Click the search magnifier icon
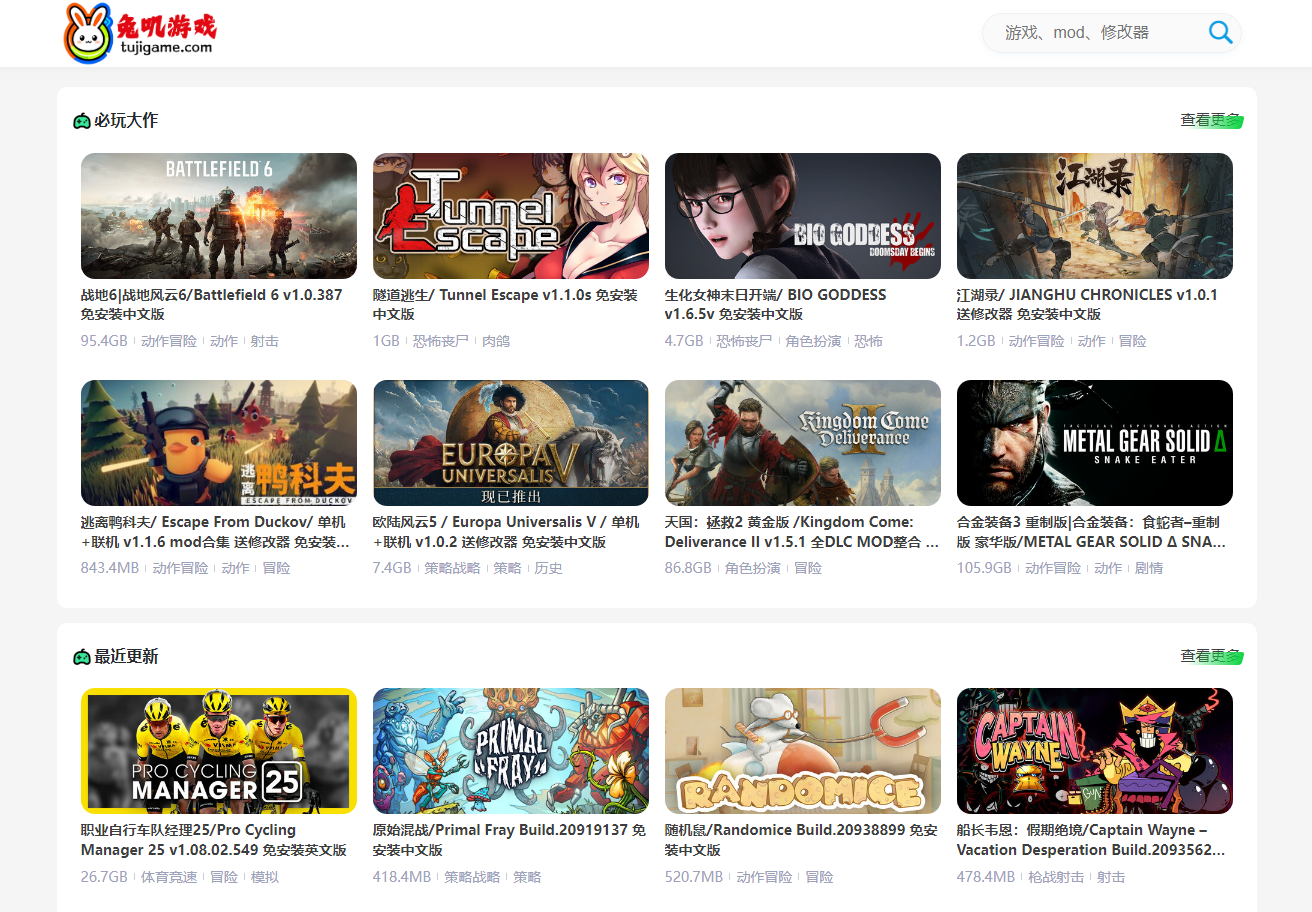This screenshot has width=1312, height=912. [1220, 32]
